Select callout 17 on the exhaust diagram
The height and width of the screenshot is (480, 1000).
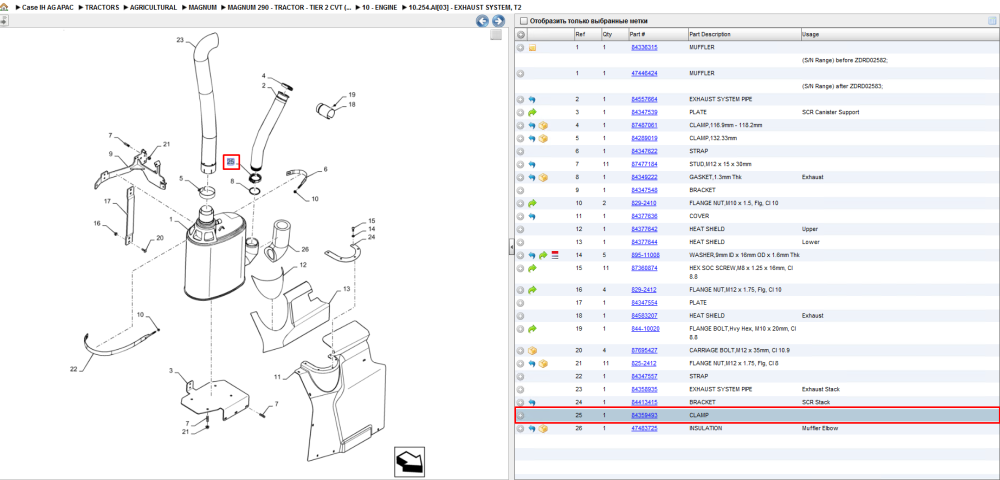108,201
